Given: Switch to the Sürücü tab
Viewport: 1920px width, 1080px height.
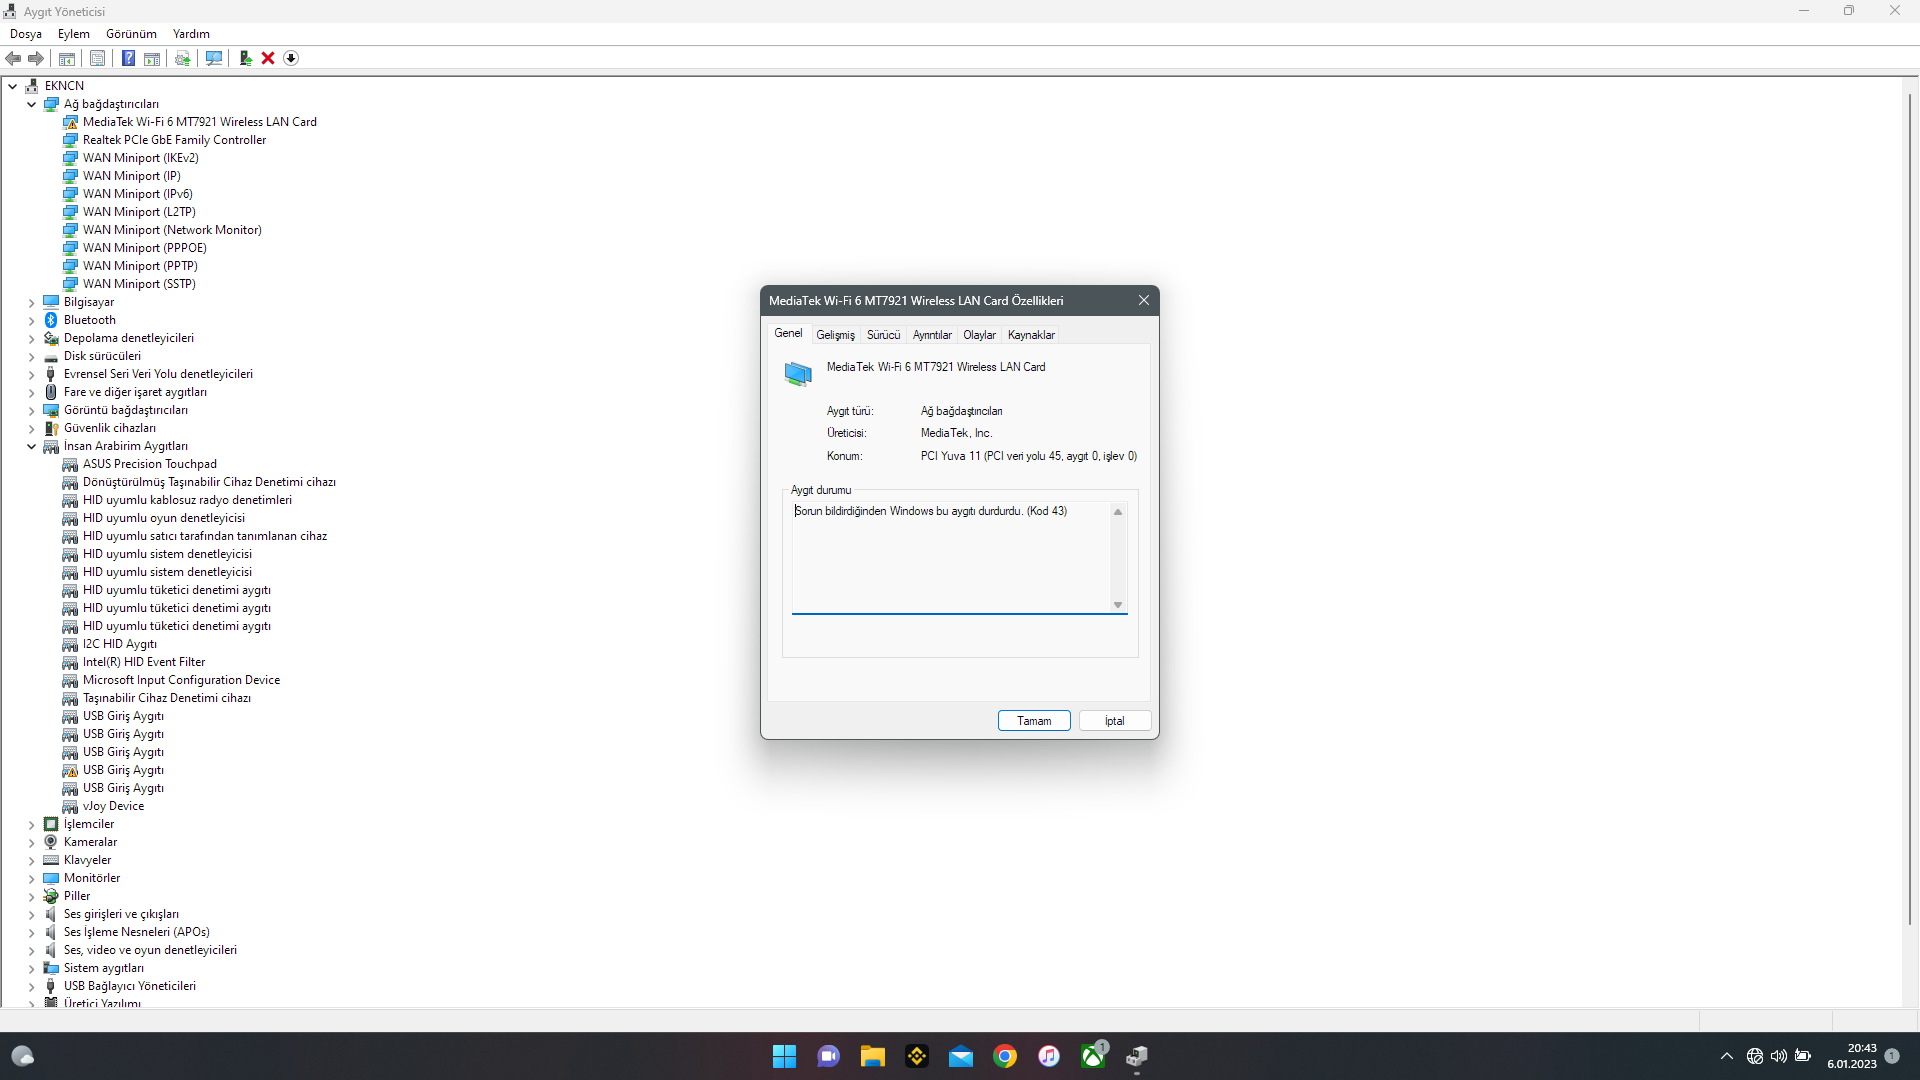Looking at the screenshot, I should (x=883, y=335).
